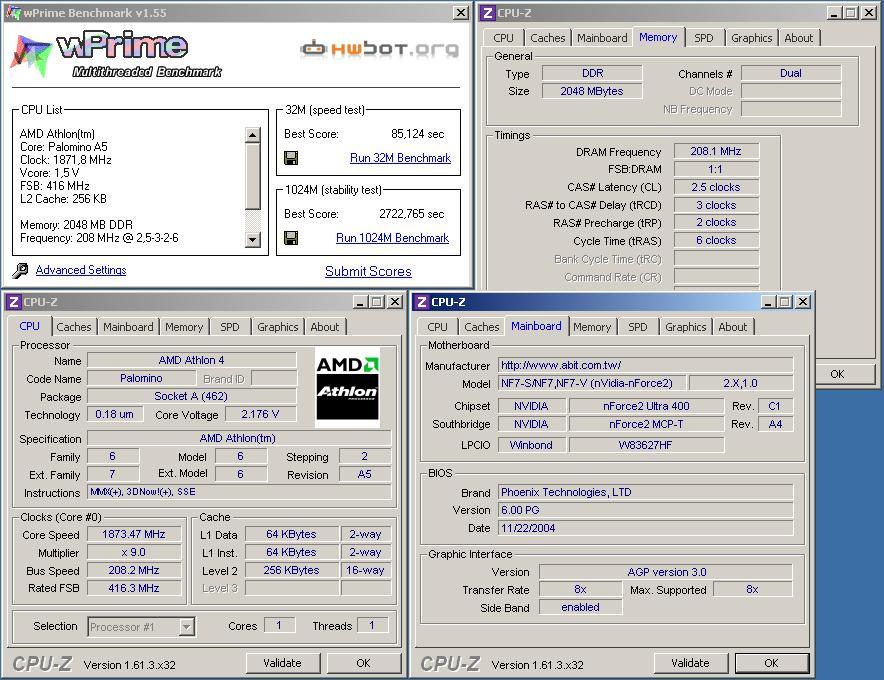Run the 32M Benchmark
Viewport: 884px width, 680px height.
400,158
